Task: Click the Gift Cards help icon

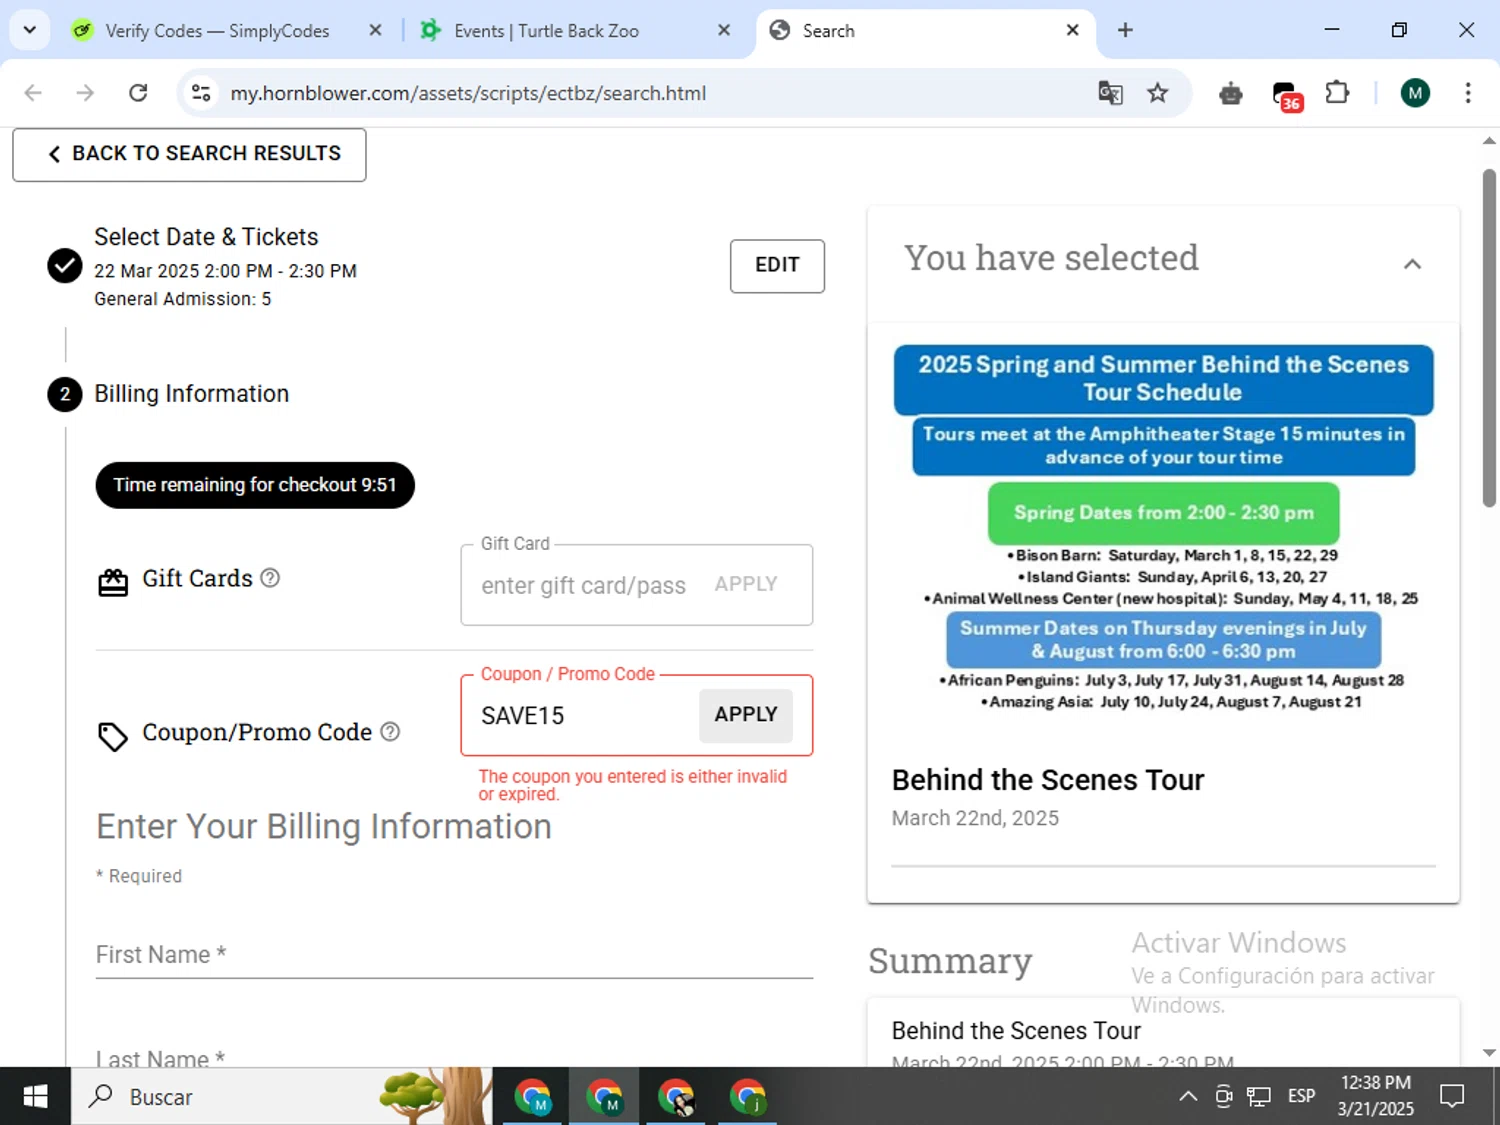Action: pyautogui.click(x=270, y=578)
